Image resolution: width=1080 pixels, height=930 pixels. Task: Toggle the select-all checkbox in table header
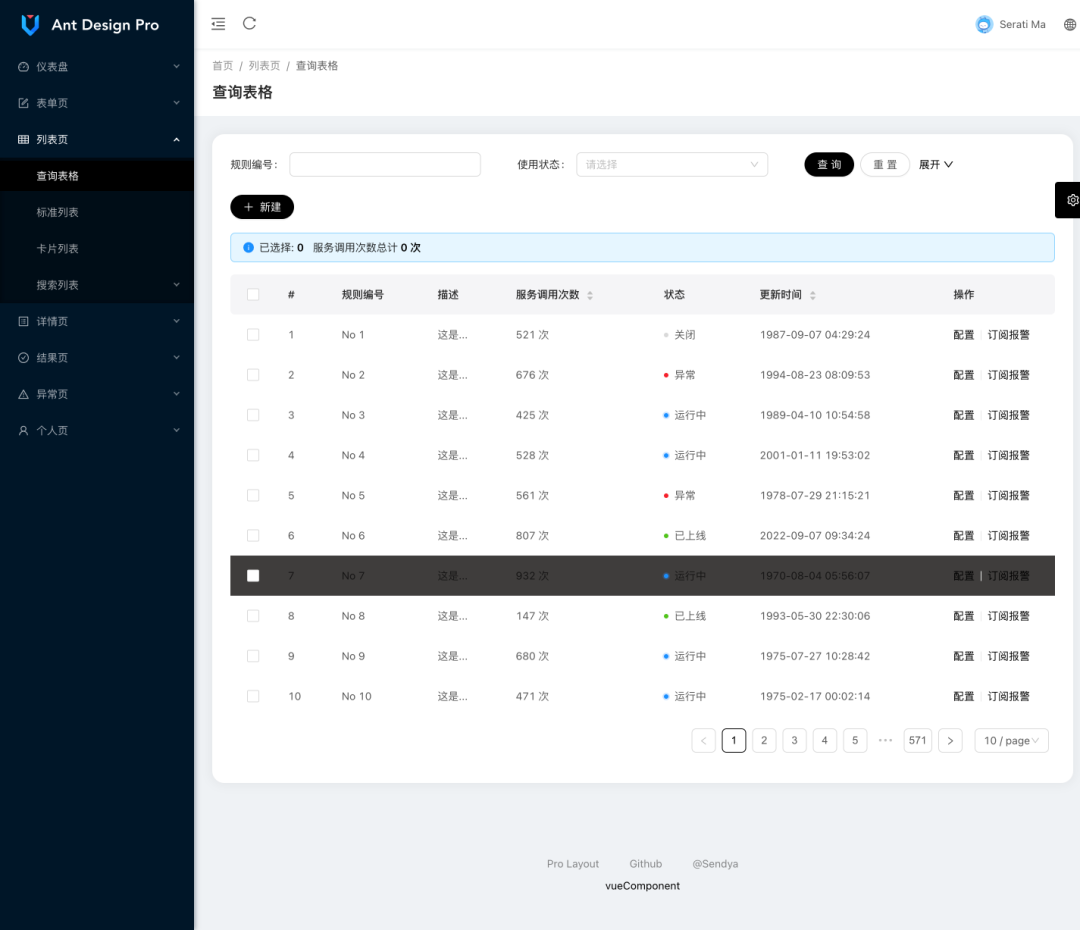click(x=253, y=295)
